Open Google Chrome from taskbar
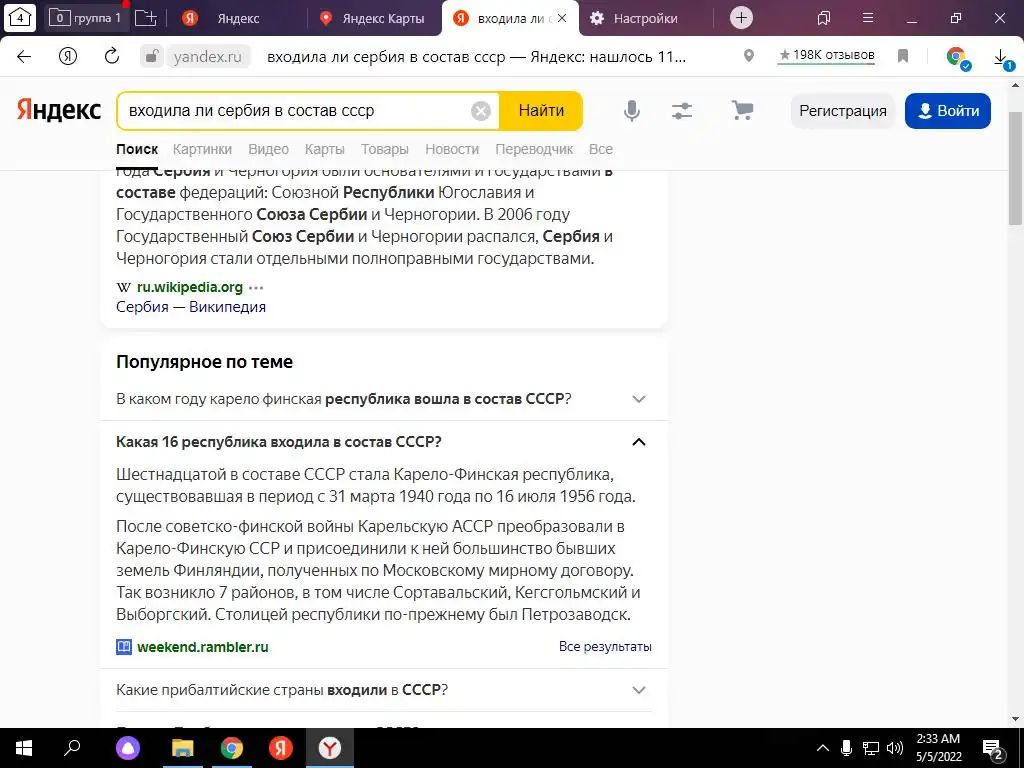This screenshot has width=1024, height=768. coord(232,748)
